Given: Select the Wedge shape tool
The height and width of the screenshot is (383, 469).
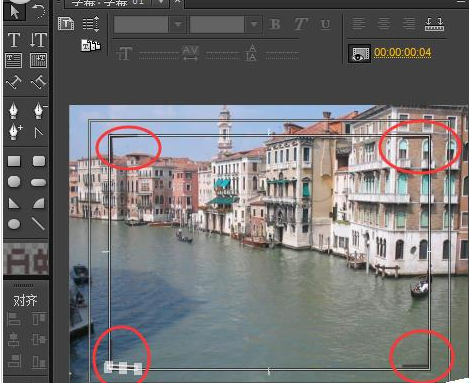Looking at the screenshot, I should 14,203.
